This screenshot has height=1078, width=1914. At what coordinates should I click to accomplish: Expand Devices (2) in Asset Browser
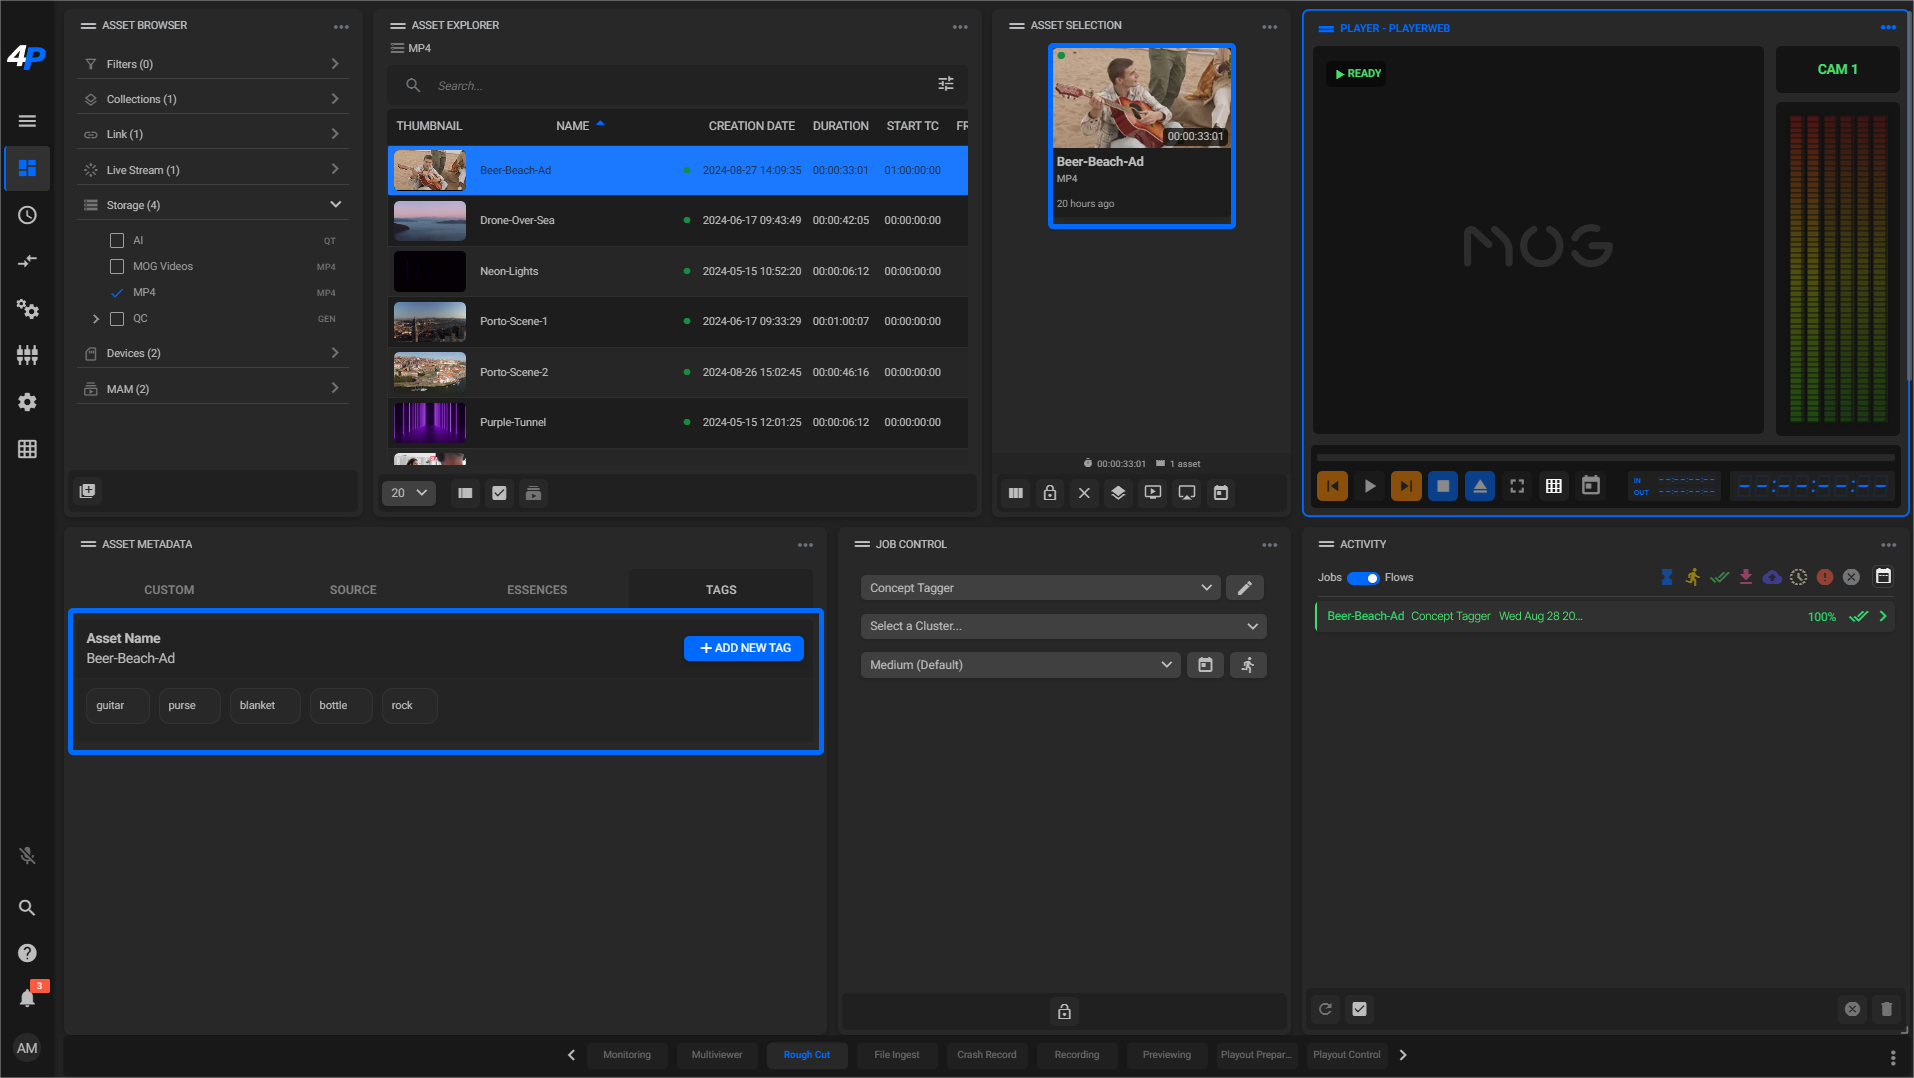[x=213, y=353]
